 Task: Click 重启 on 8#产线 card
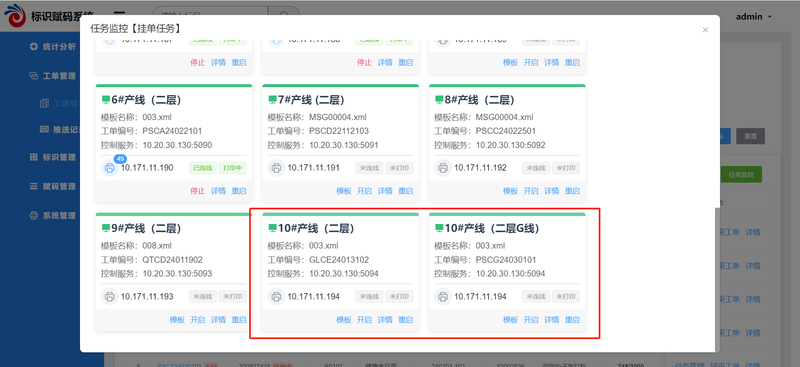pos(572,191)
